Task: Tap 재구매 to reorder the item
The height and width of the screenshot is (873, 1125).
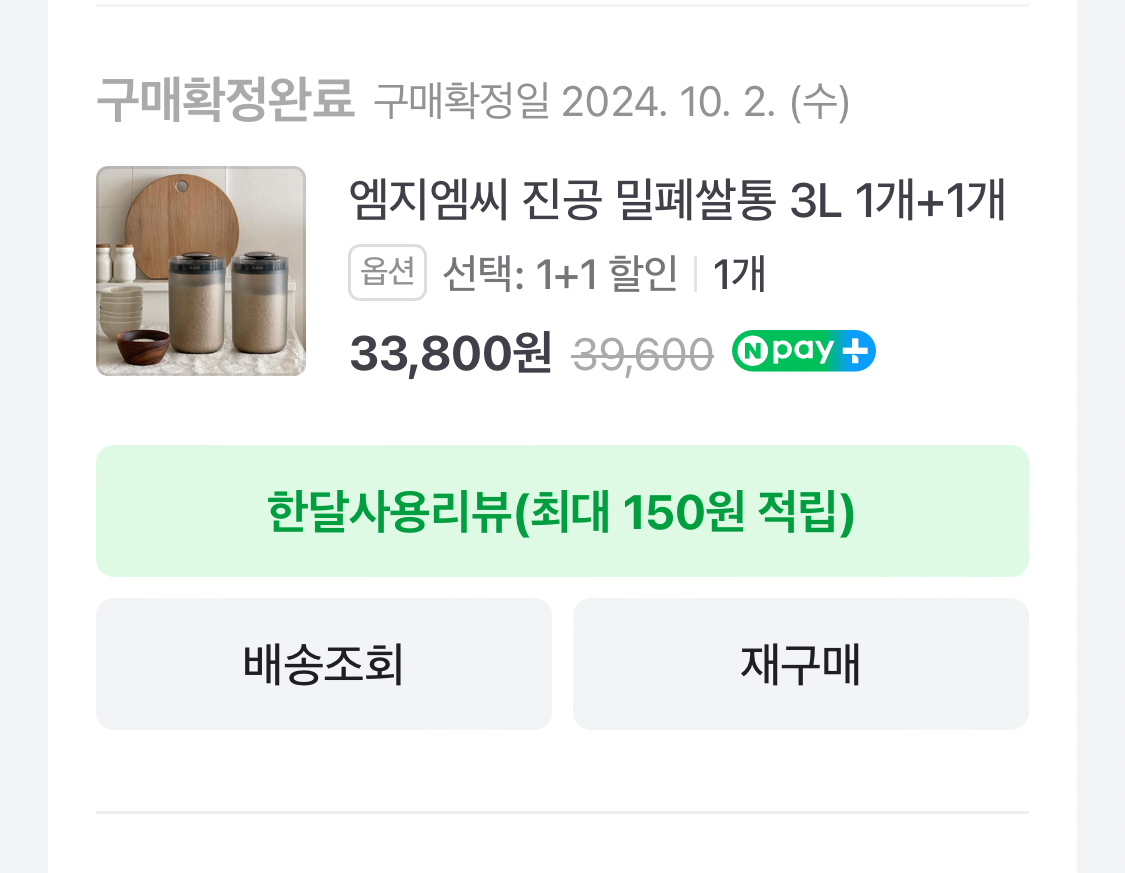Action: click(800, 663)
